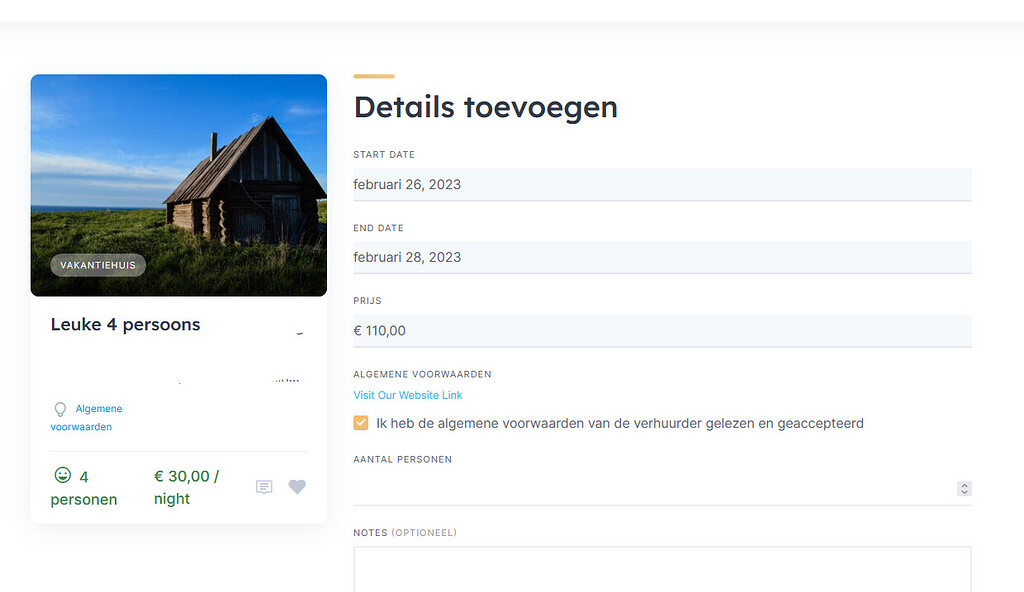1024x592 pixels.
Task: Click the Start Date field showing februari 26
Action: click(662, 184)
